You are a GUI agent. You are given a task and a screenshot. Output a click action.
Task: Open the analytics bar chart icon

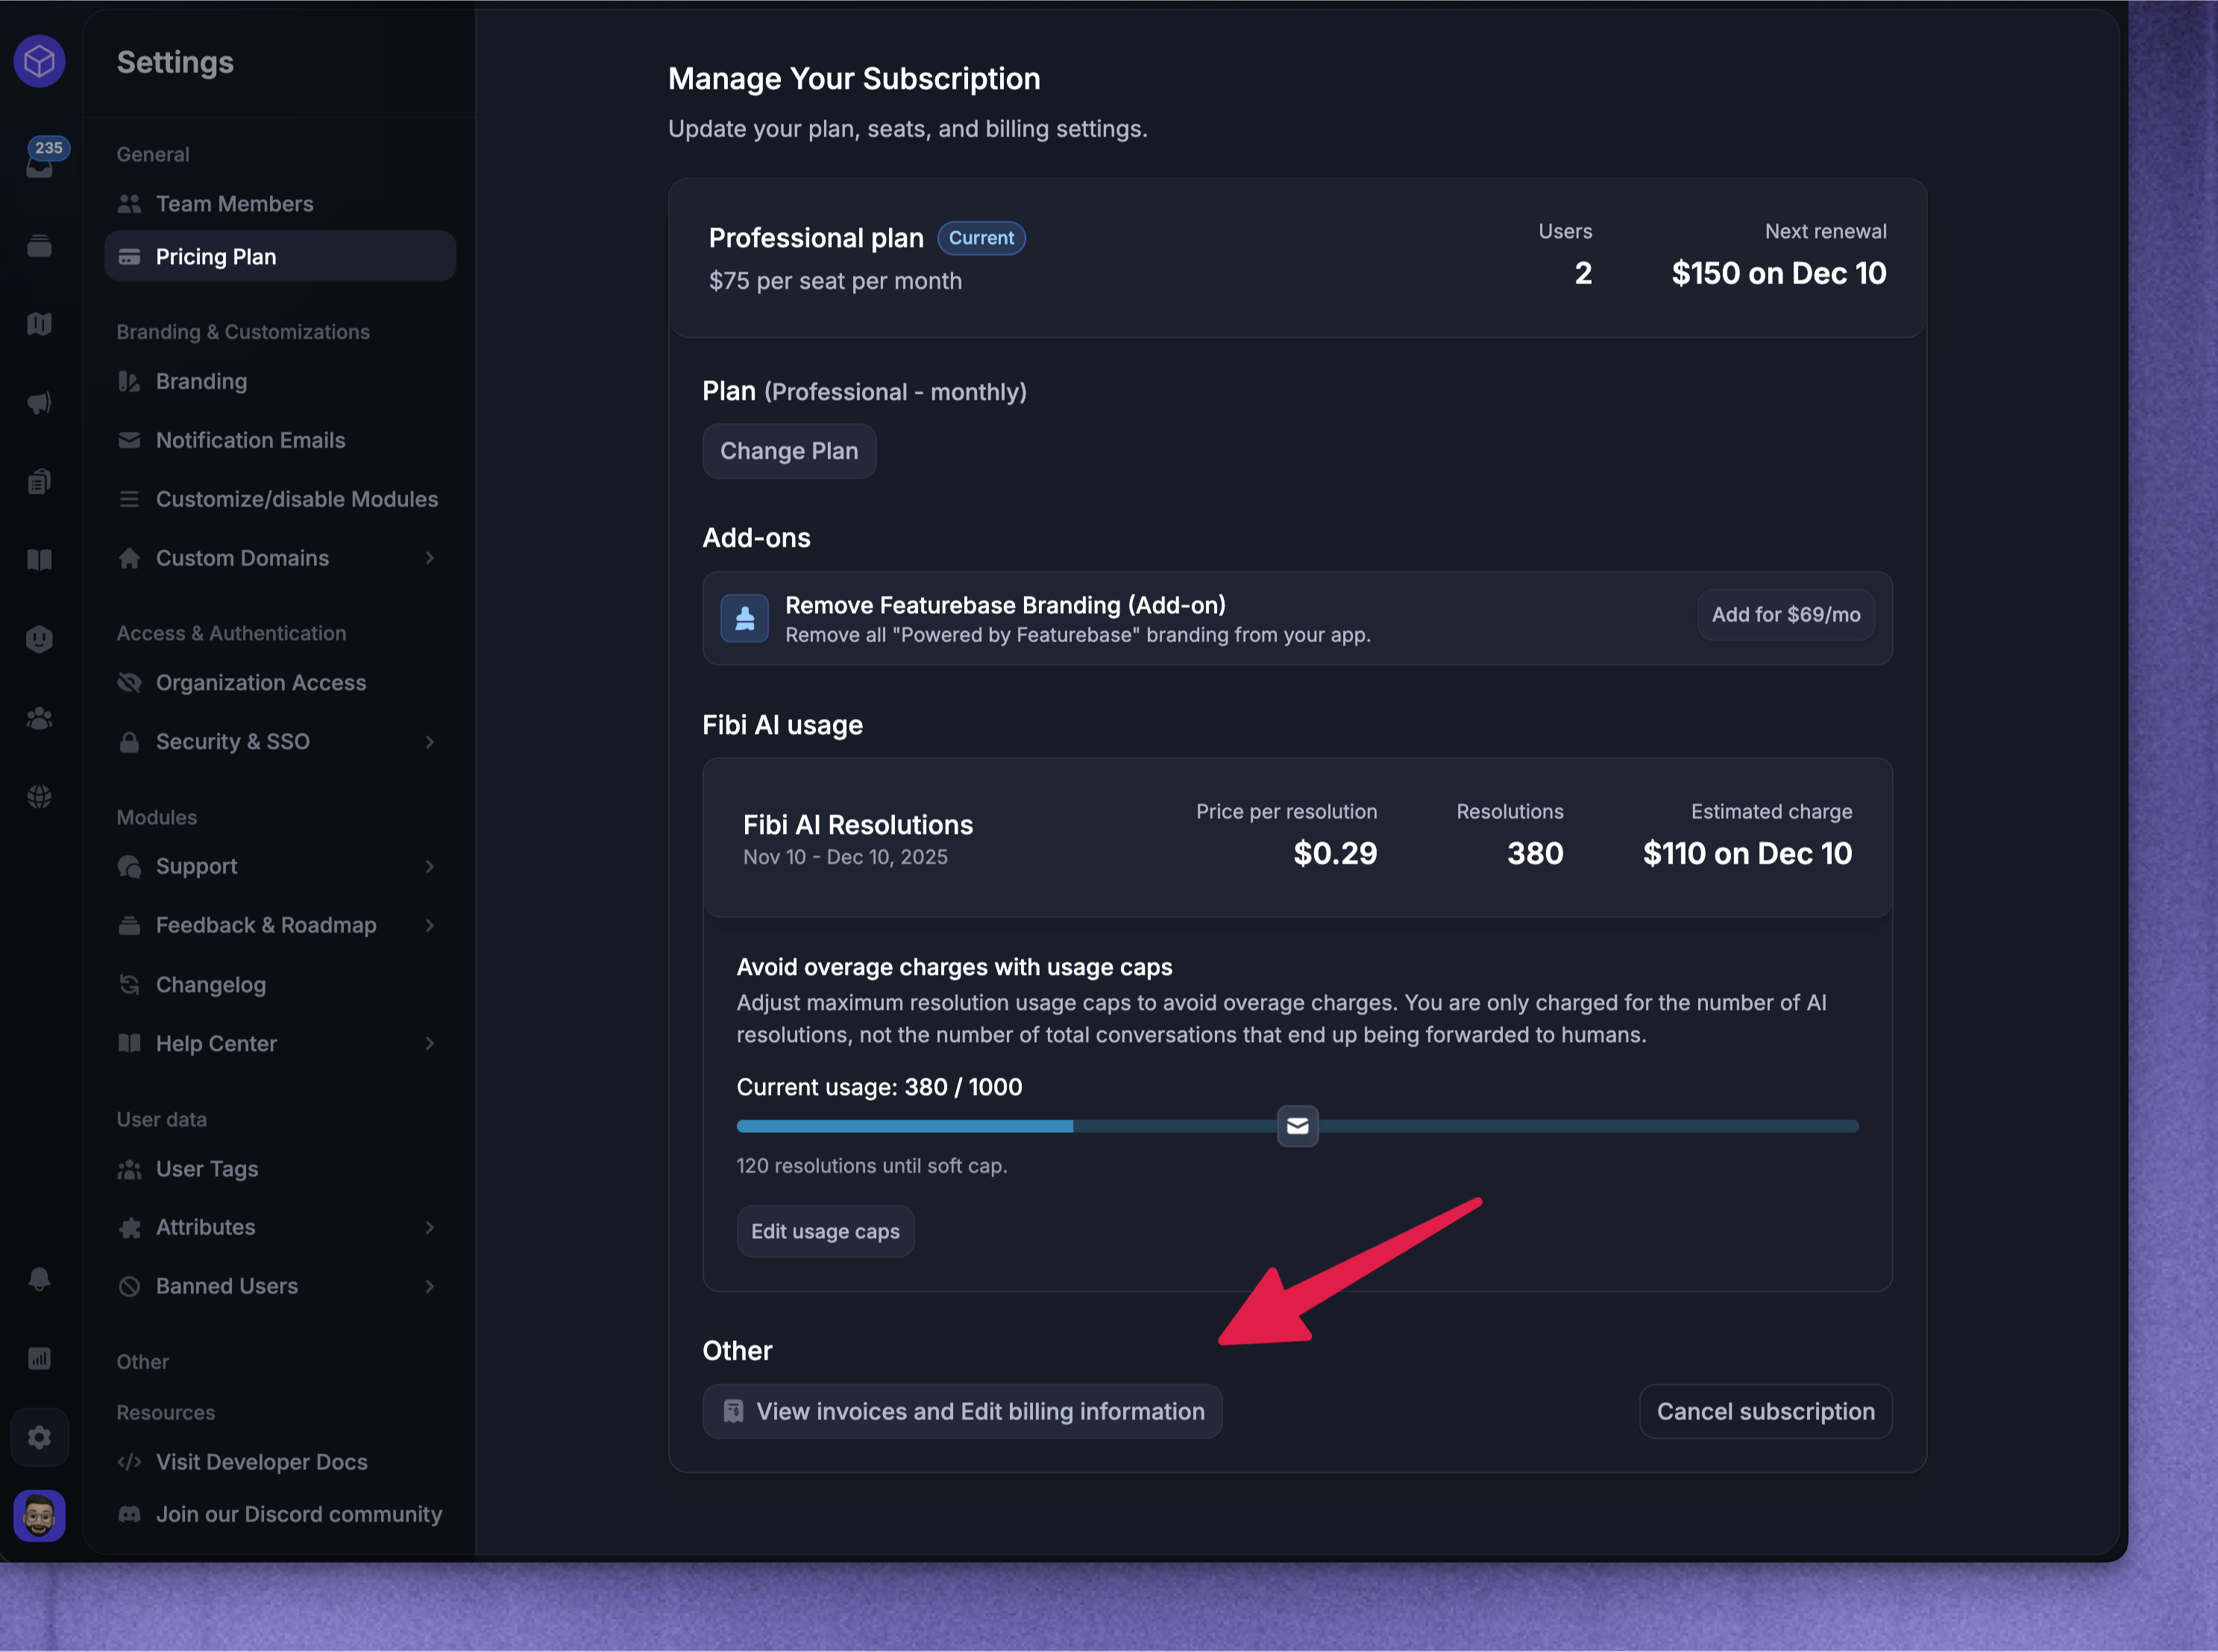coord(39,1358)
